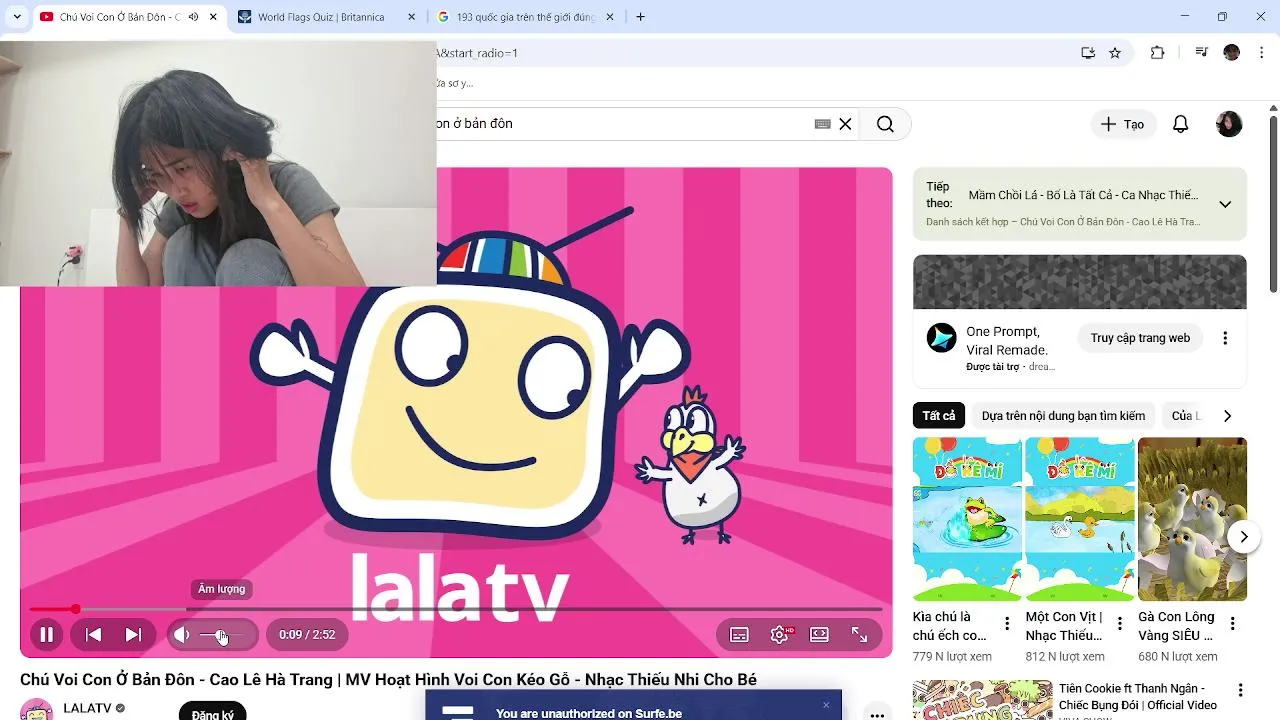This screenshot has width=1280, height=720.
Task: Open options for Một Con Vịt video
Action: pyautogui.click(x=1120, y=624)
